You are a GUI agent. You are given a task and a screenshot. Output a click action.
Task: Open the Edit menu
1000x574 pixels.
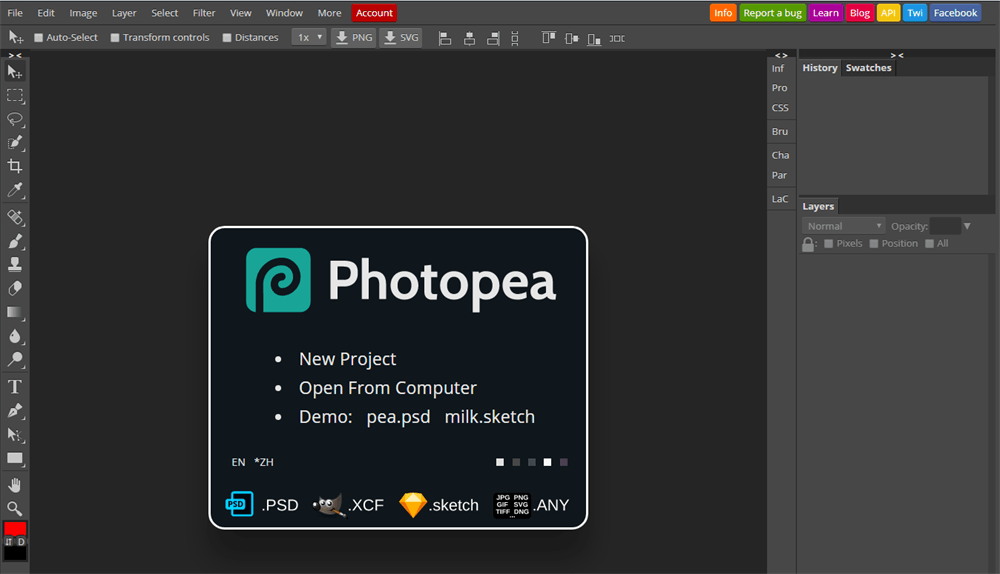coord(46,13)
